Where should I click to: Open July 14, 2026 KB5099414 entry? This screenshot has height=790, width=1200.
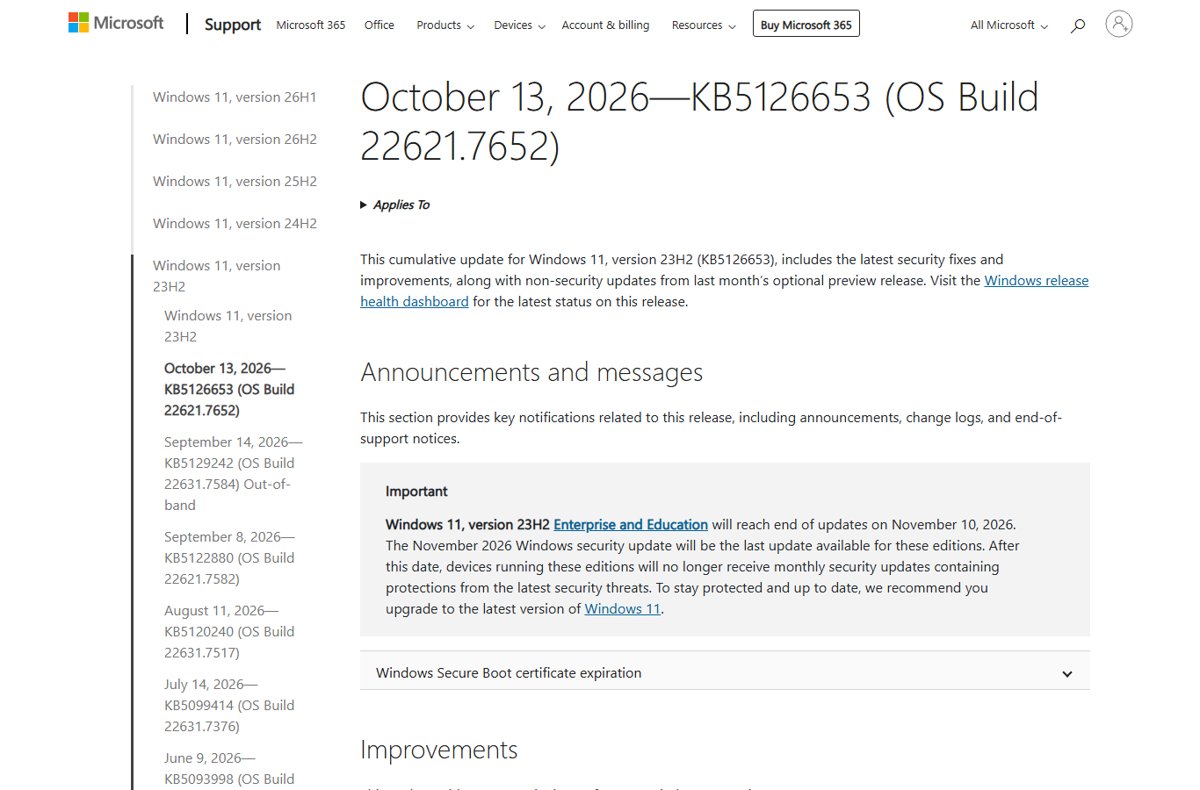point(229,705)
